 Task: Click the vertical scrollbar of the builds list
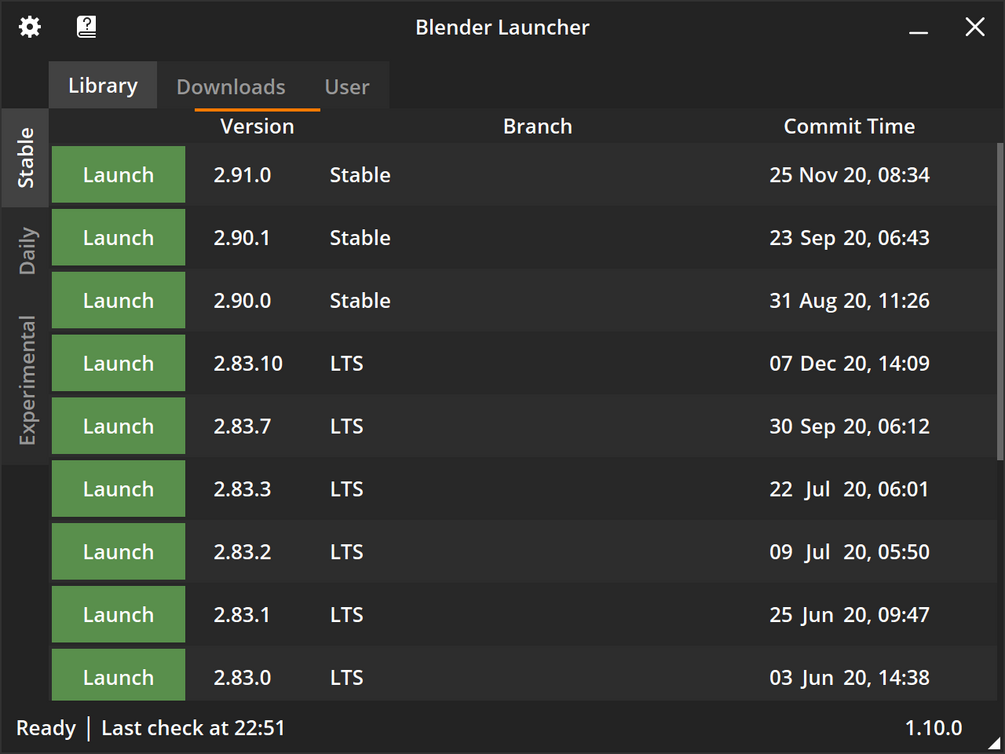coord(1000,301)
